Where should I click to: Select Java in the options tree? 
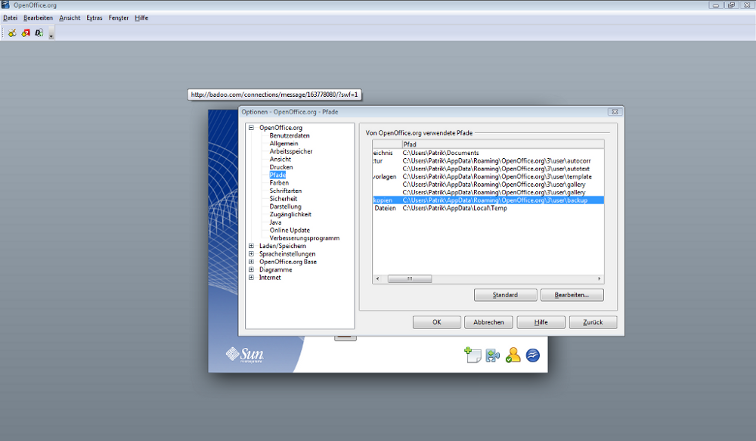pos(275,222)
